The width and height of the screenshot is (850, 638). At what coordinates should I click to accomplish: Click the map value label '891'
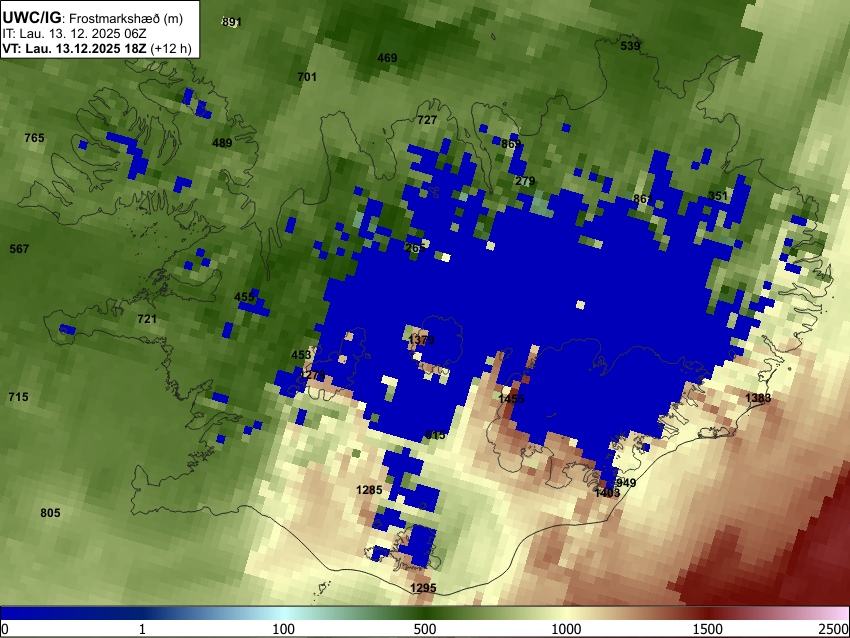(231, 22)
